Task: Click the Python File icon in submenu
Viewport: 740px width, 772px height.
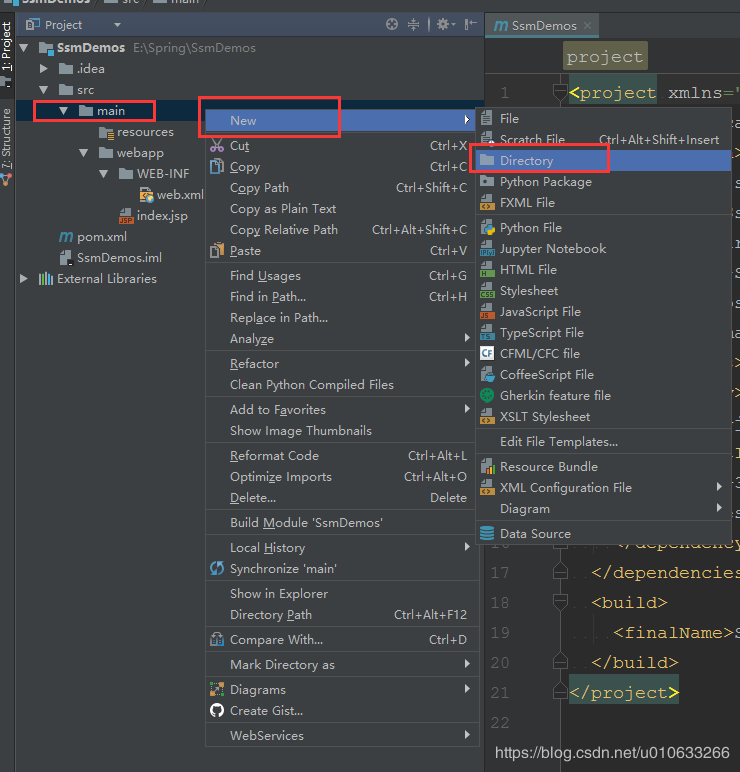Action: point(487,227)
